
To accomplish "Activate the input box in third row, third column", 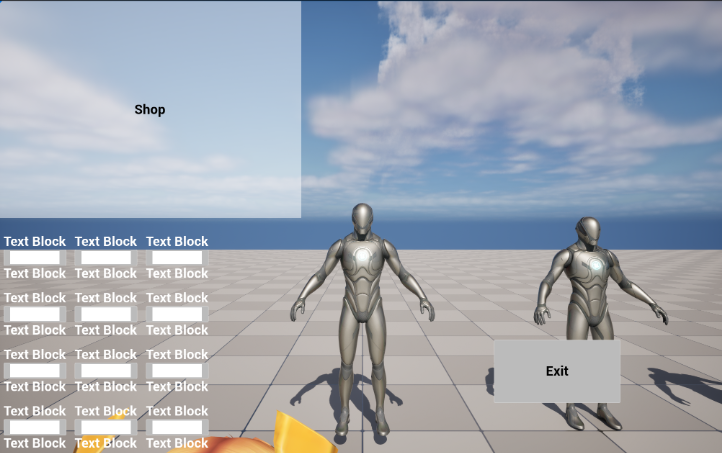I will pyautogui.click(x=177, y=371).
